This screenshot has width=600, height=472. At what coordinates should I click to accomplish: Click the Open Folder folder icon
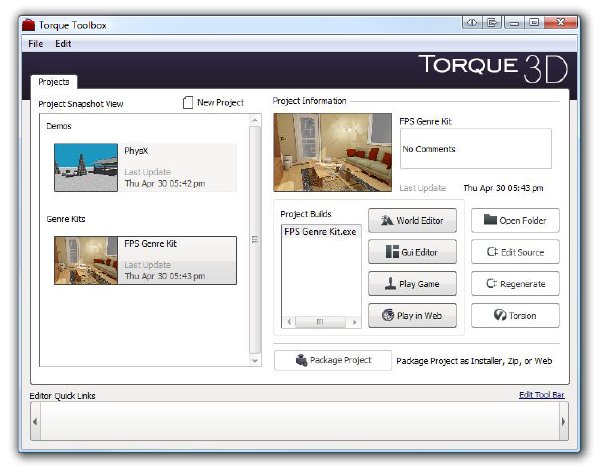[490, 219]
